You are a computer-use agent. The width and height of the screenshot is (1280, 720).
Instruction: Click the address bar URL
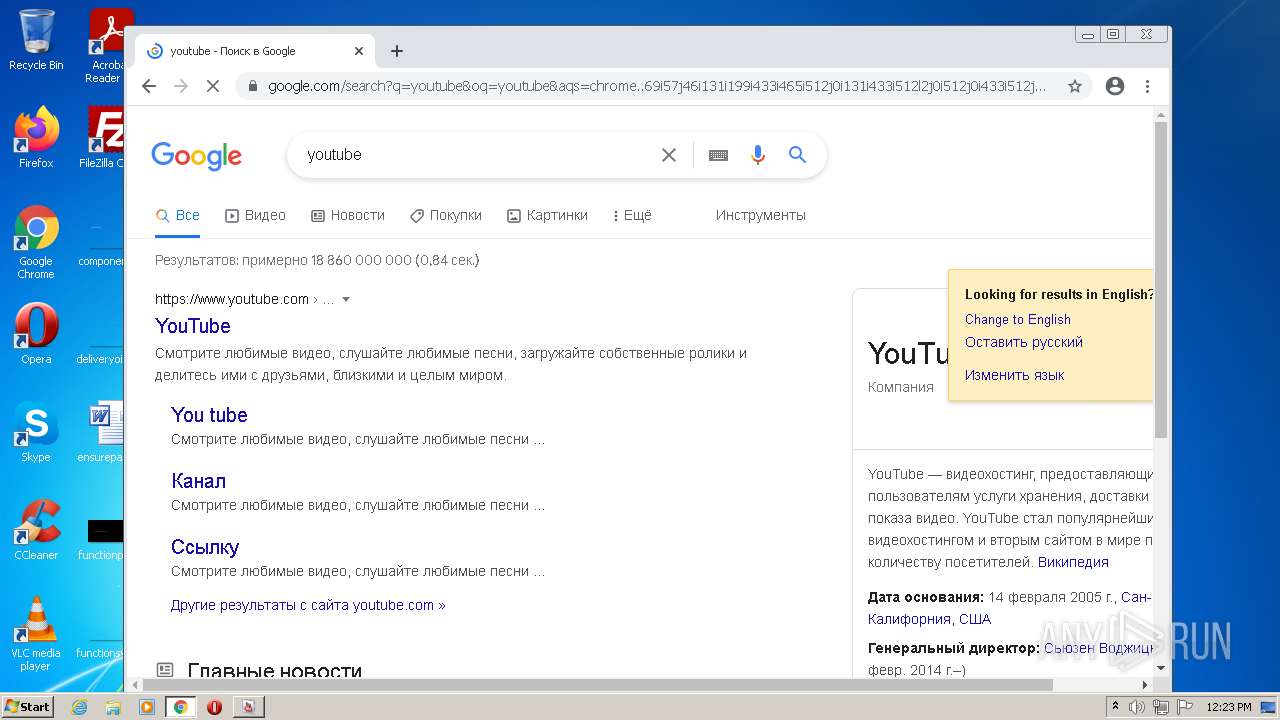[x=656, y=86]
